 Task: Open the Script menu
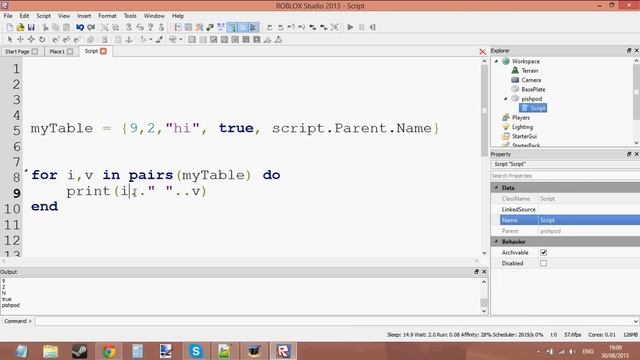(x=43, y=16)
